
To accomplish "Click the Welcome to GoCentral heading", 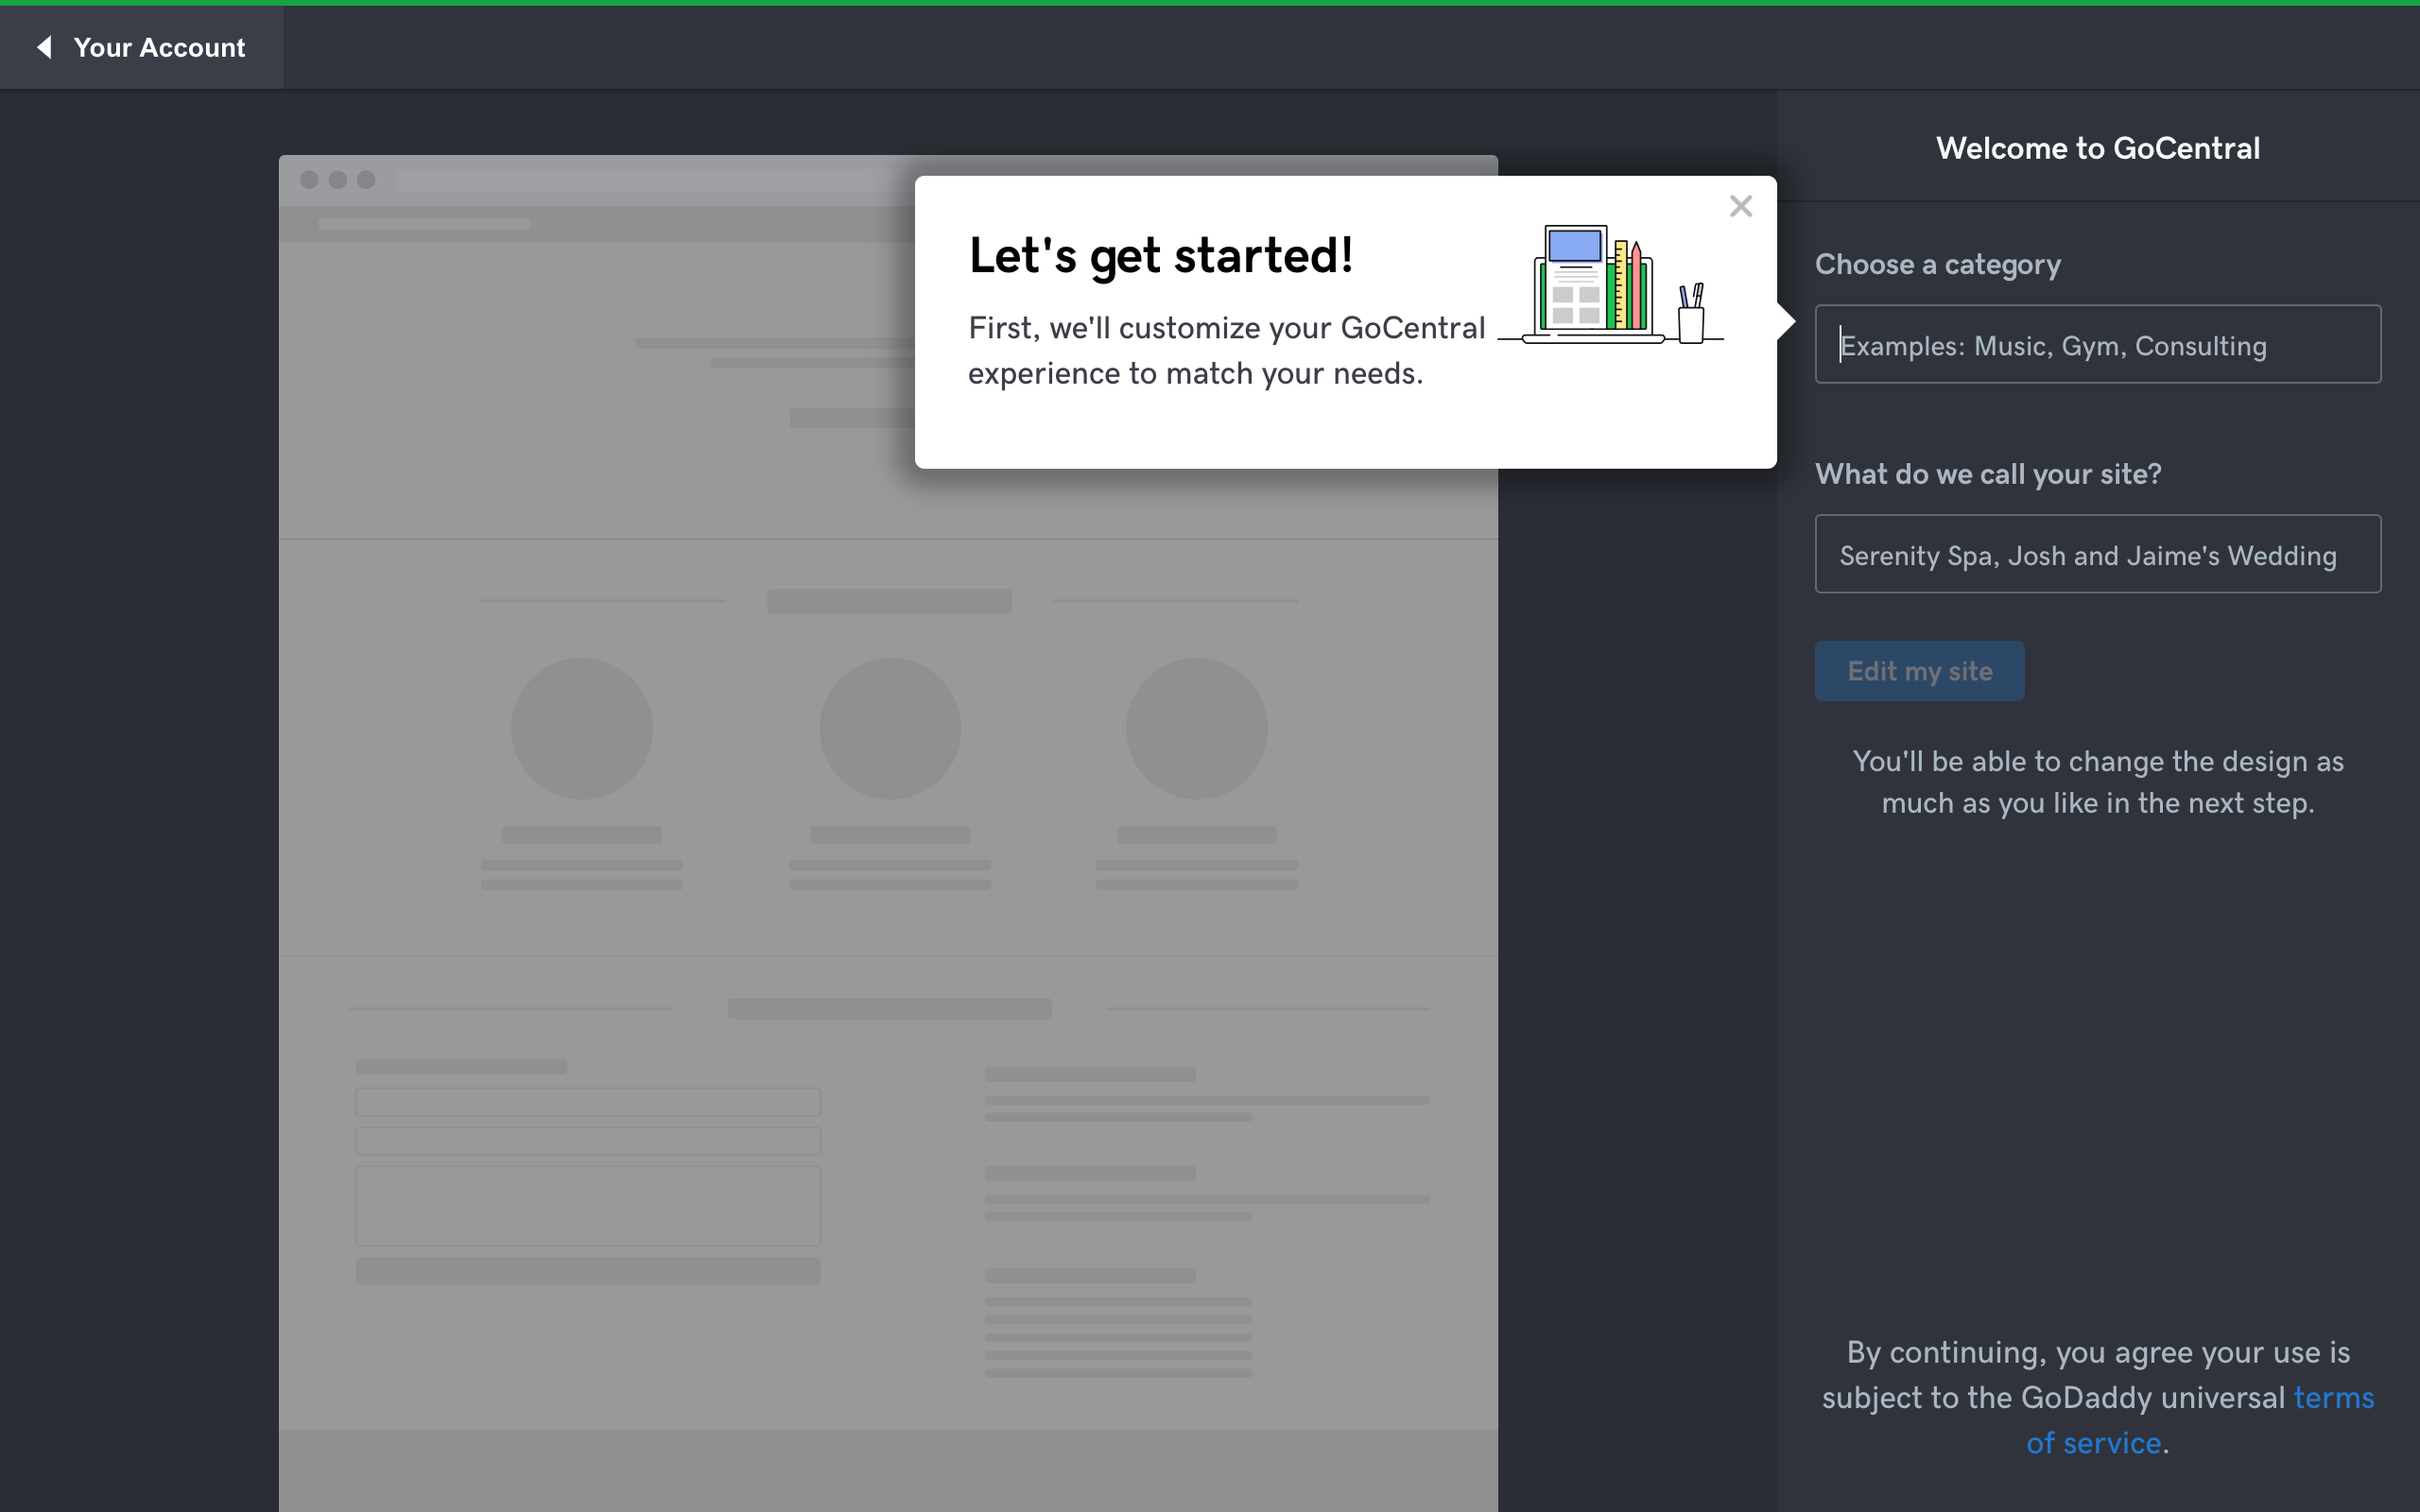I will pos(2097,148).
